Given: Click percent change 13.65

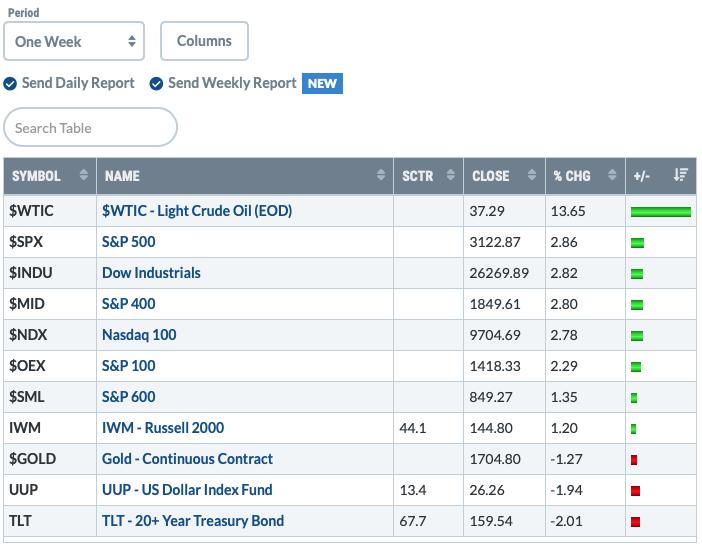Looking at the screenshot, I should 568,211.
